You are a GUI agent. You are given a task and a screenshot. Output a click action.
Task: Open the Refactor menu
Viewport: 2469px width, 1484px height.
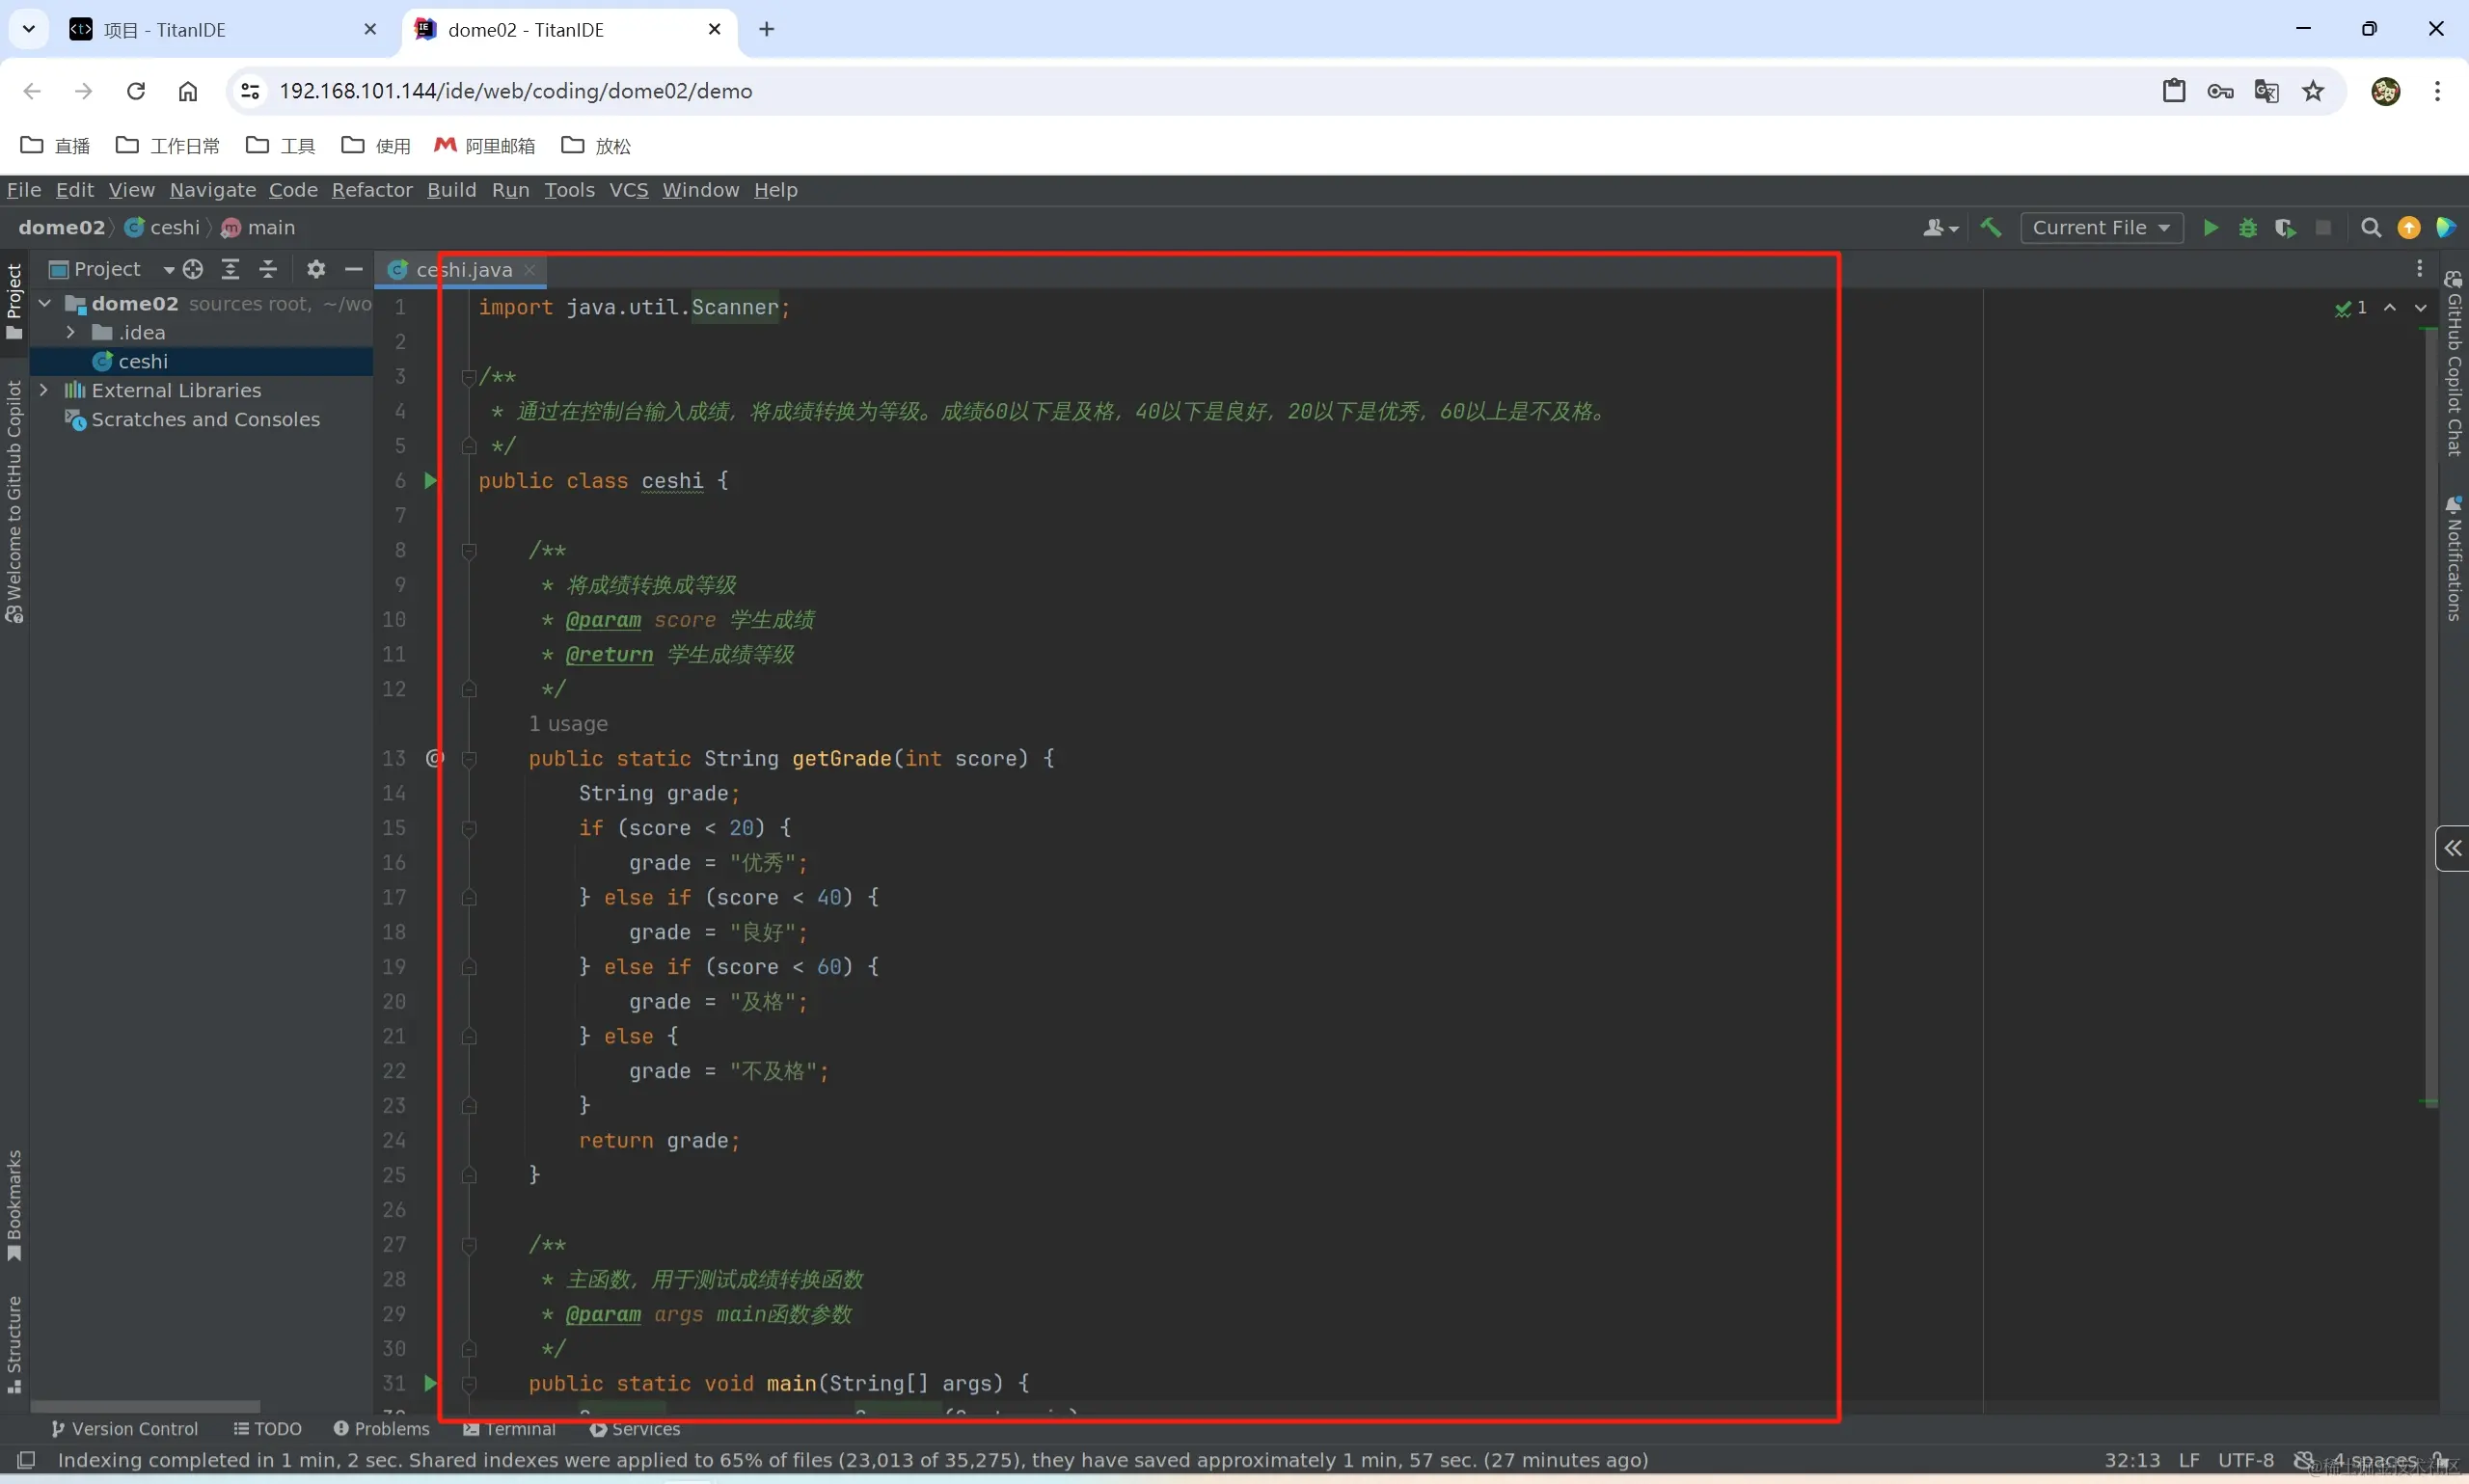pyautogui.click(x=372, y=190)
